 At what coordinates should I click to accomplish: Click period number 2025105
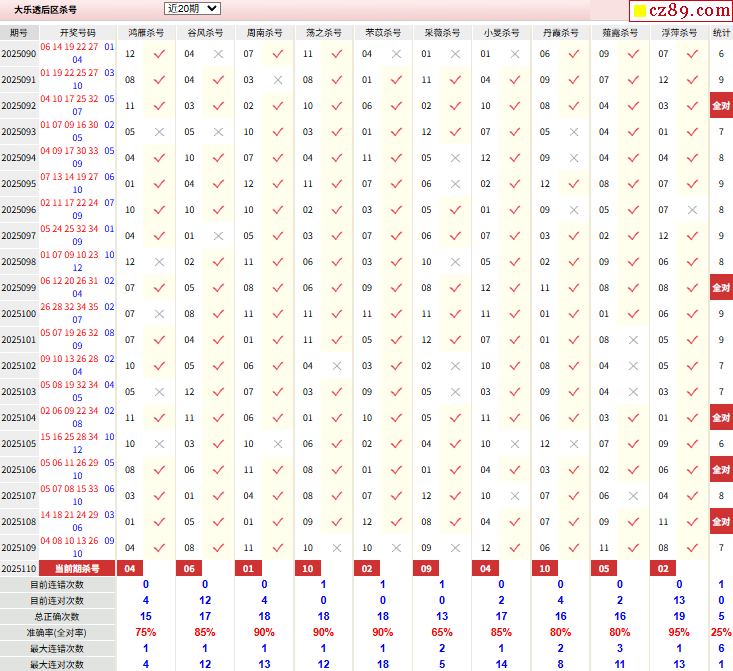click(19, 444)
